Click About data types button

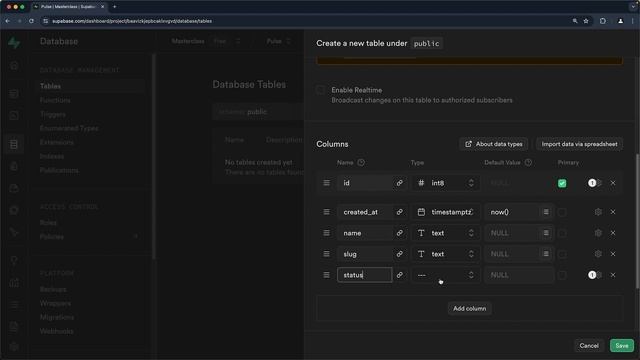(493, 144)
